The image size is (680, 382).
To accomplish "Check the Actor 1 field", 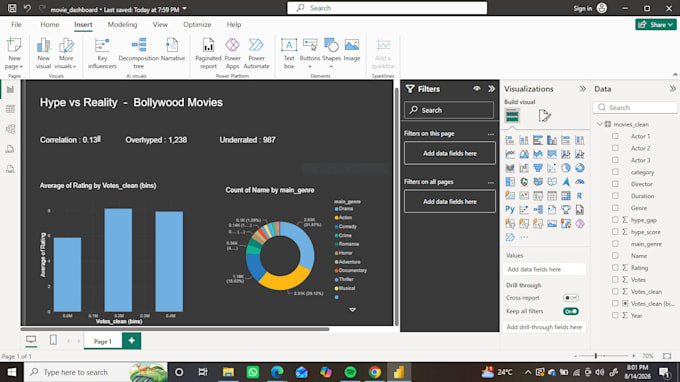I will click(615, 136).
